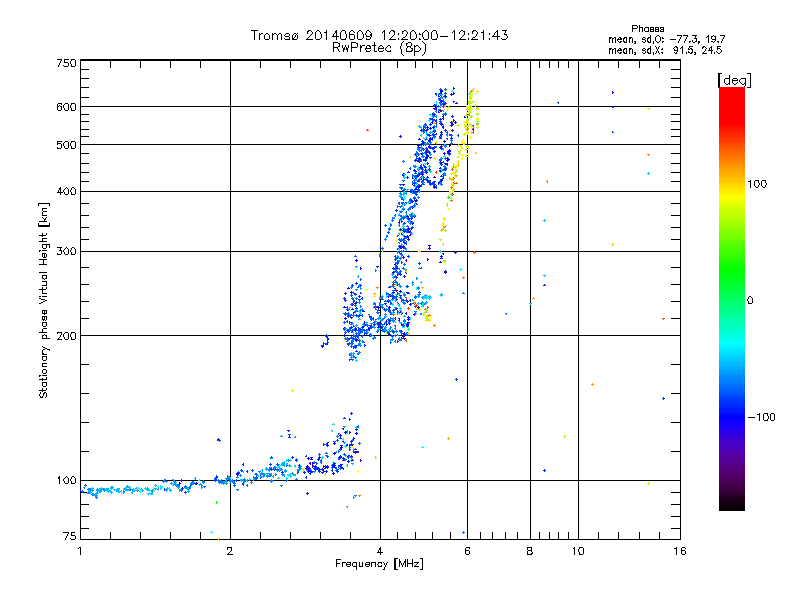Click the y-axis '400' tick label
800x600 pixels.
click(66, 192)
